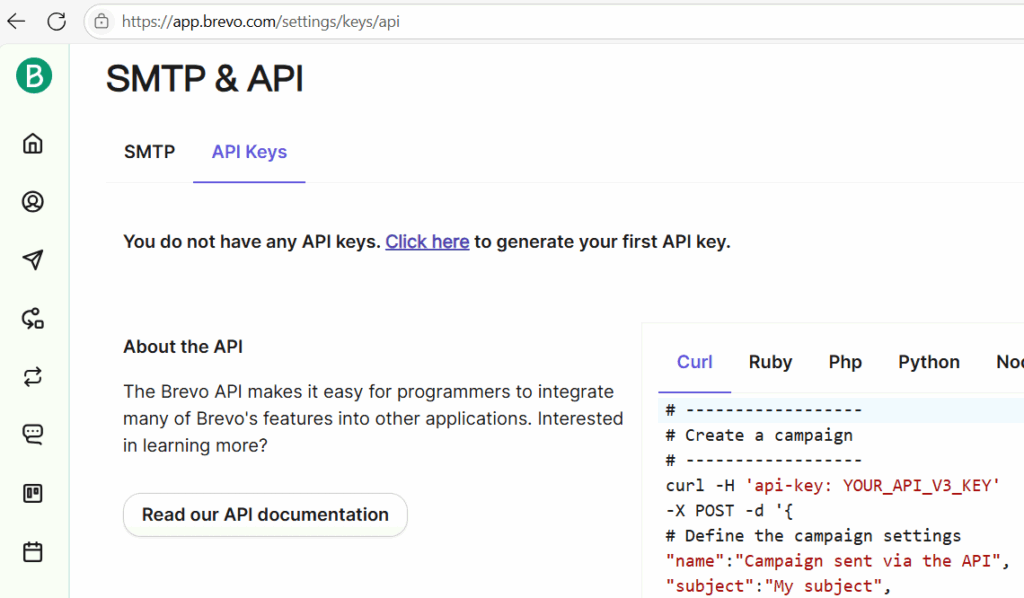Open the Home dashboard sidebar icon
Image resolution: width=1024 pixels, height=598 pixels.
(33, 144)
